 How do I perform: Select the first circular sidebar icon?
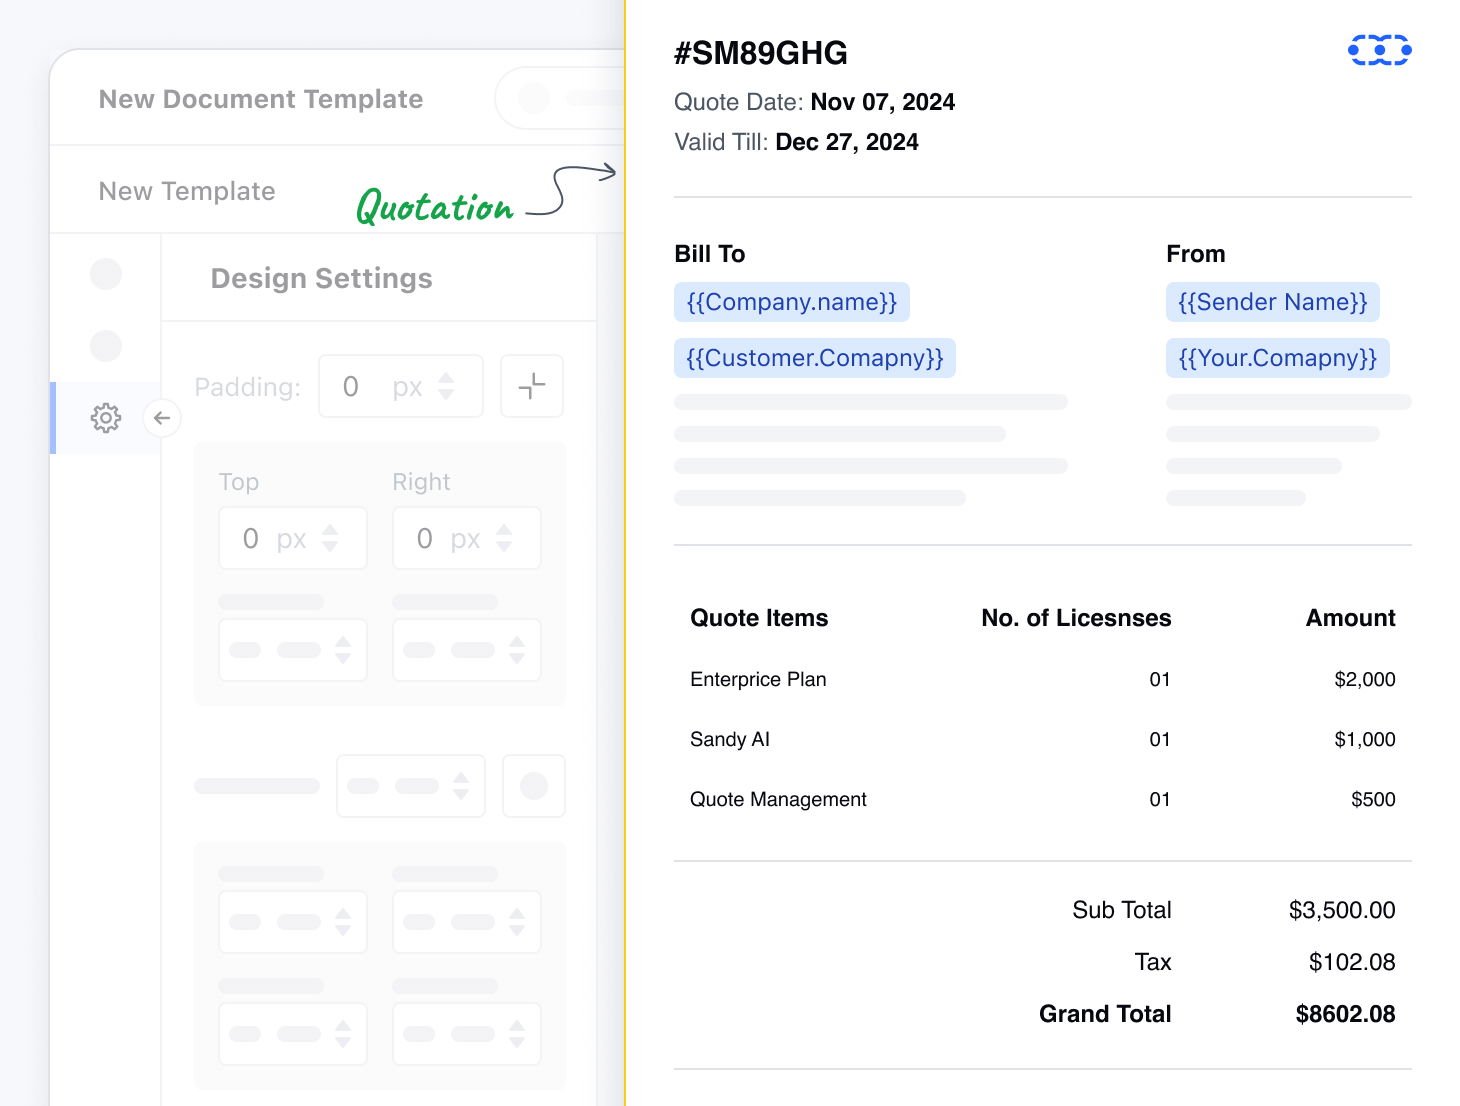[106, 274]
